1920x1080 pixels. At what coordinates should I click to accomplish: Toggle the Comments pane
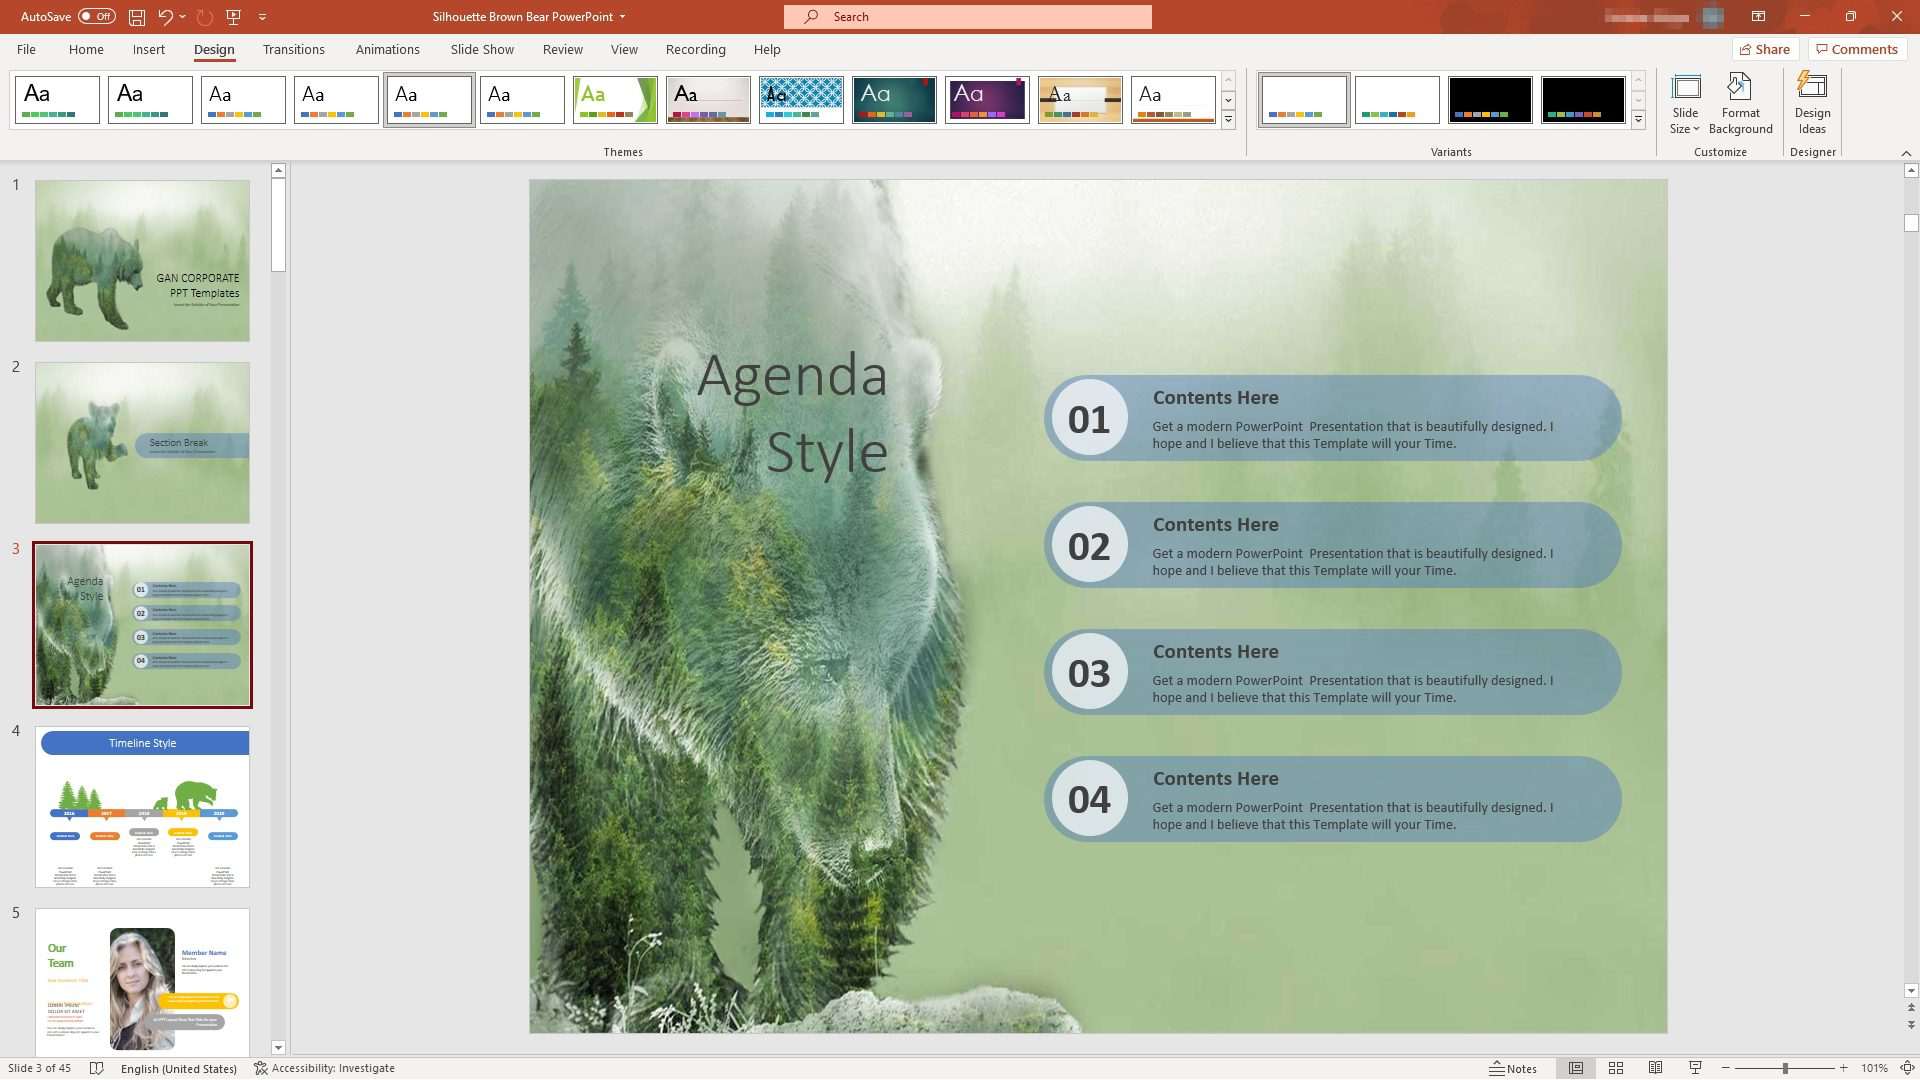coord(1856,49)
